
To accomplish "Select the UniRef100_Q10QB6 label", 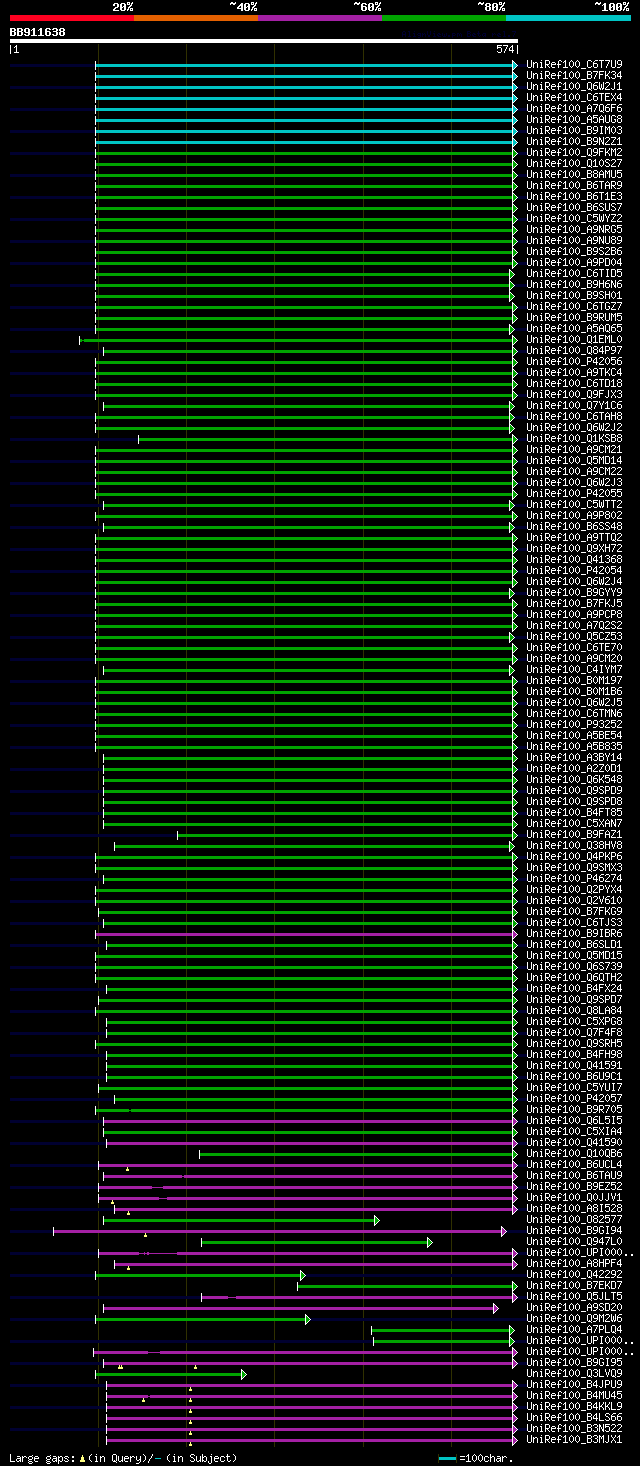I will pos(574,1153).
